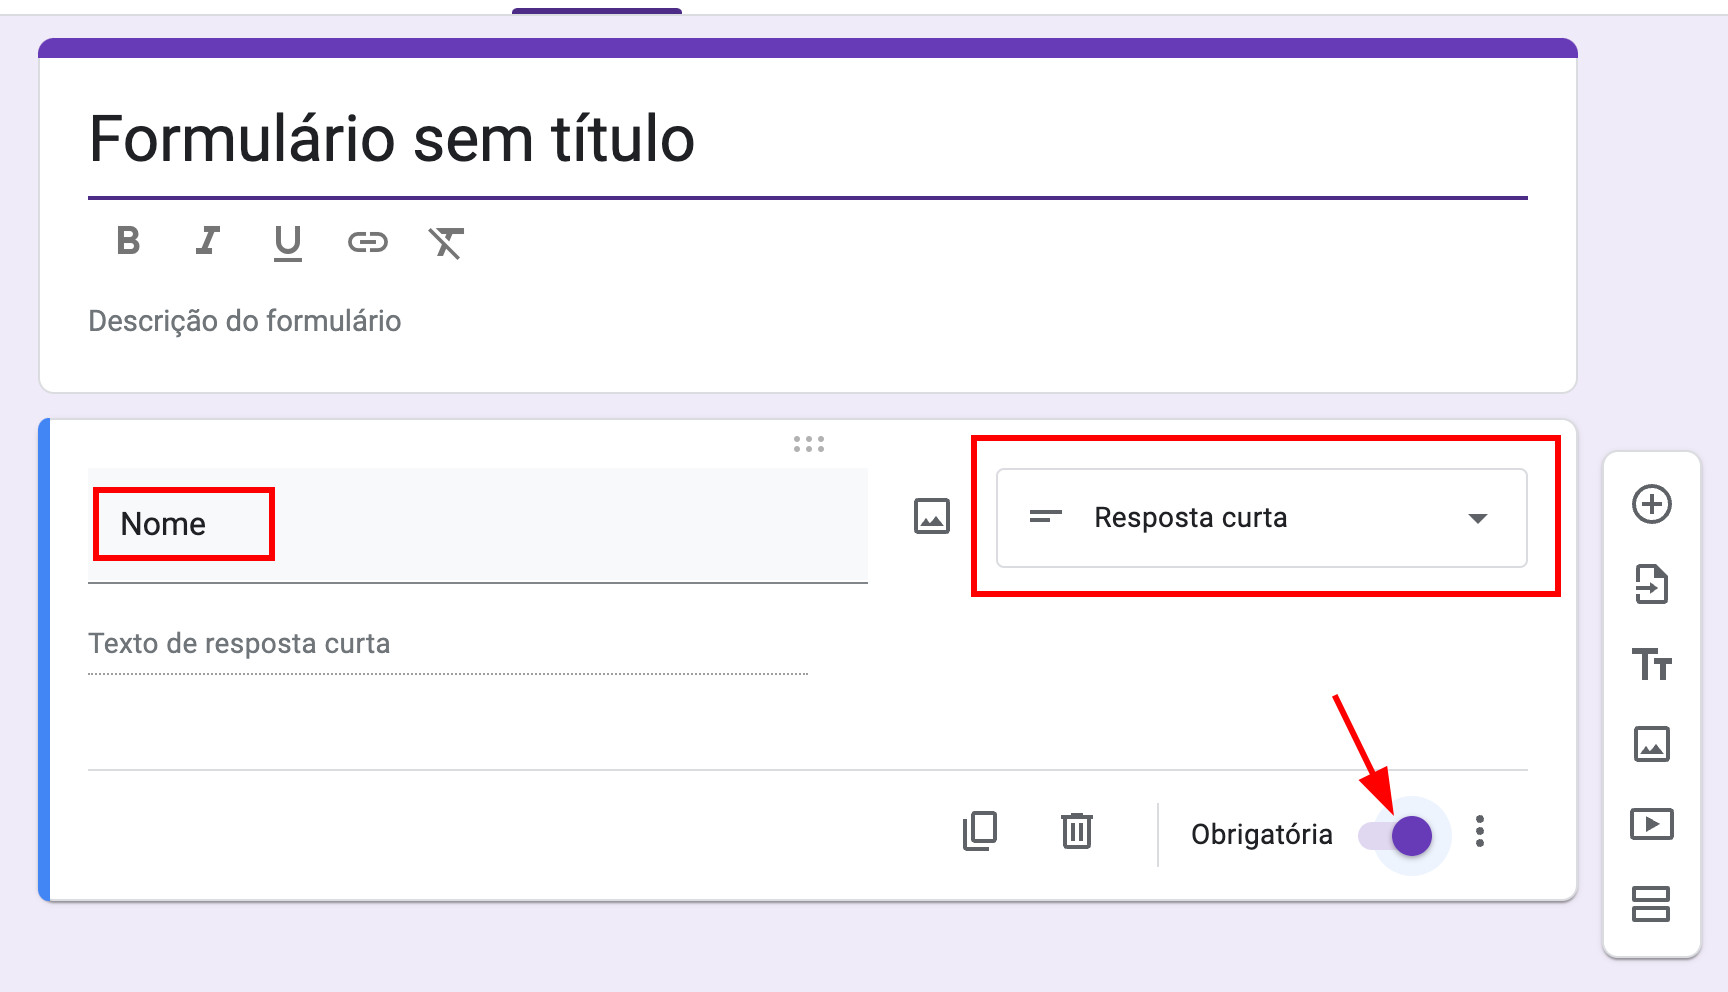Add a new question from sidebar
The image size is (1728, 992).
pos(1651,504)
